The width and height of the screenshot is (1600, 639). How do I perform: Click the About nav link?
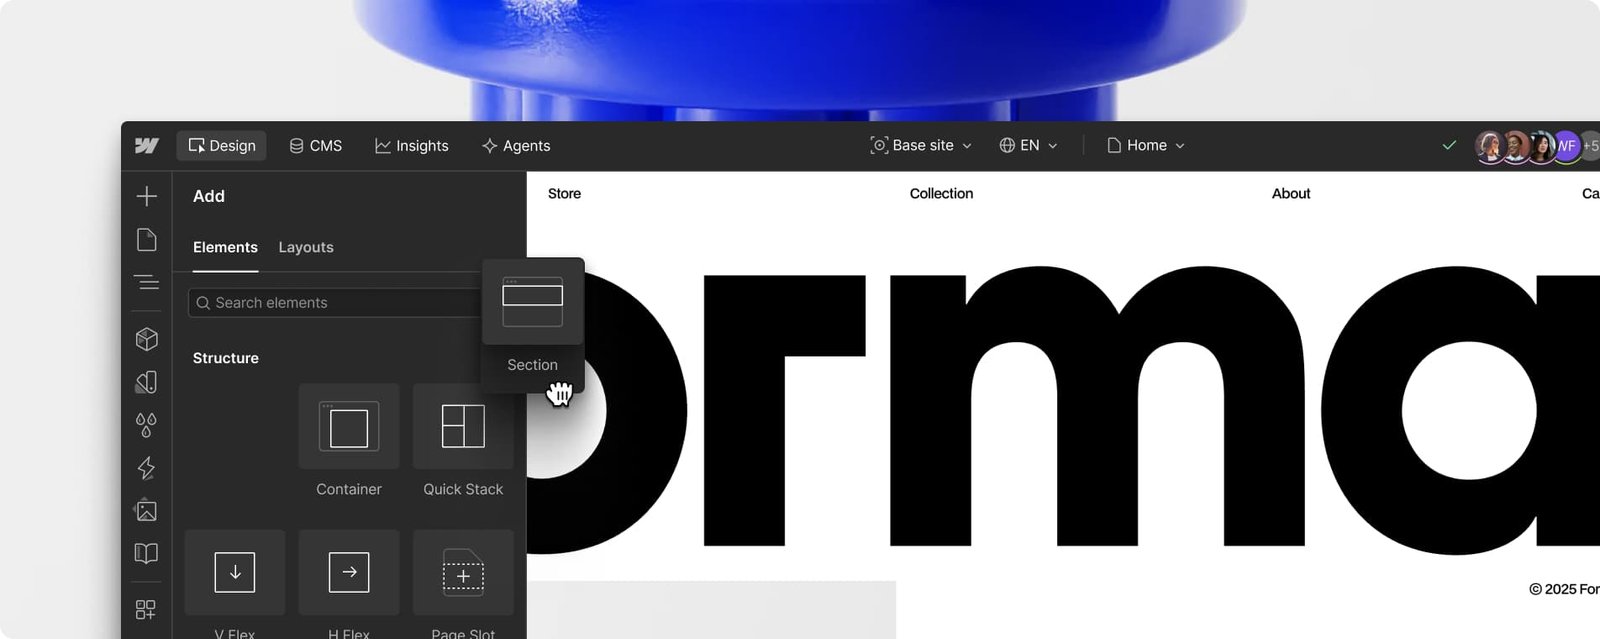click(1291, 194)
